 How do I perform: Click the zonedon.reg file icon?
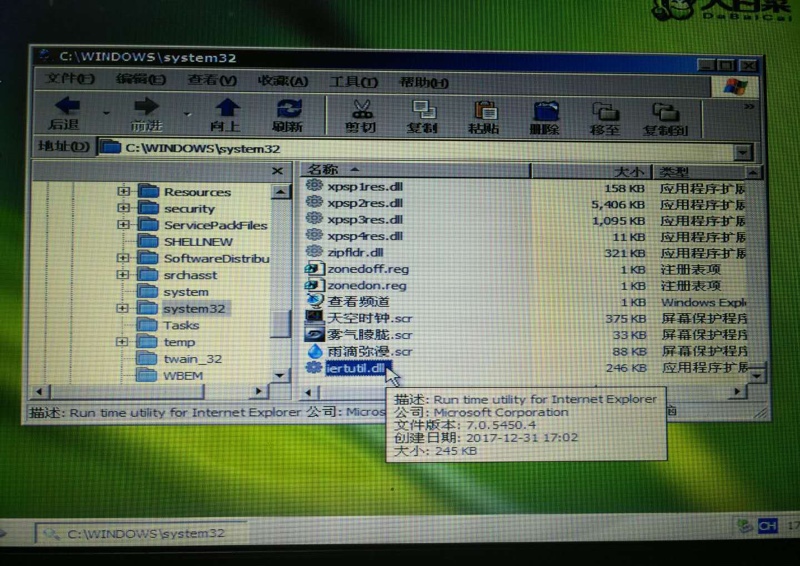[x=314, y=284]
